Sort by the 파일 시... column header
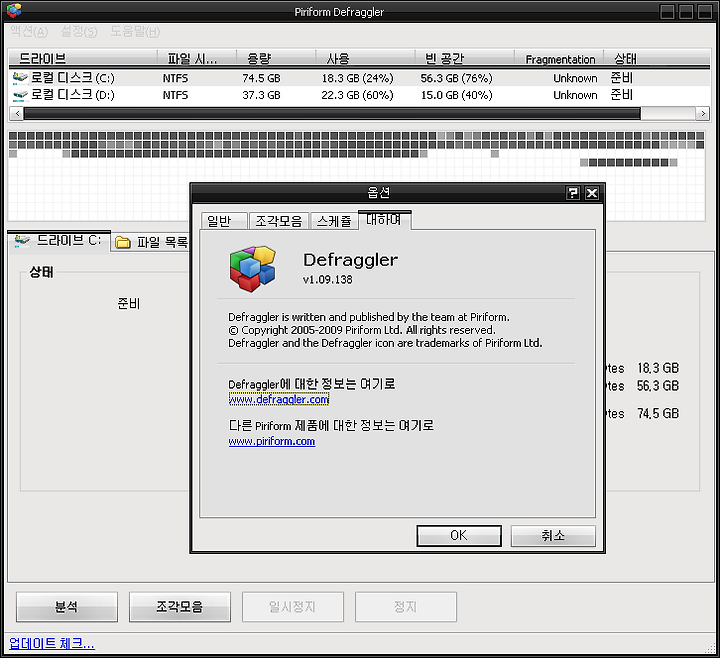 (197, 58)
